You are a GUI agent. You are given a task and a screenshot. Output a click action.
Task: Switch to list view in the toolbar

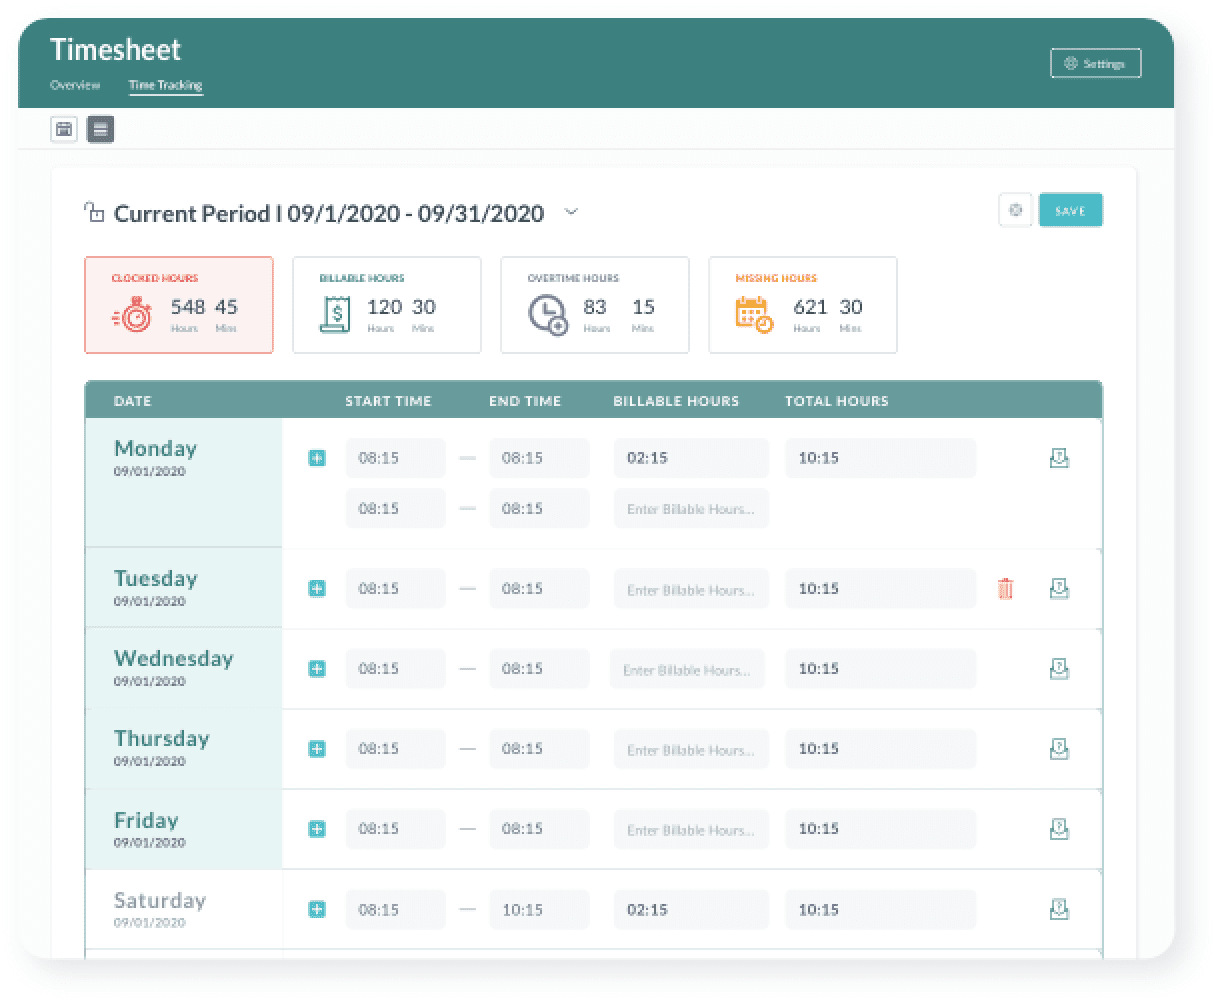tap(100, 129)
